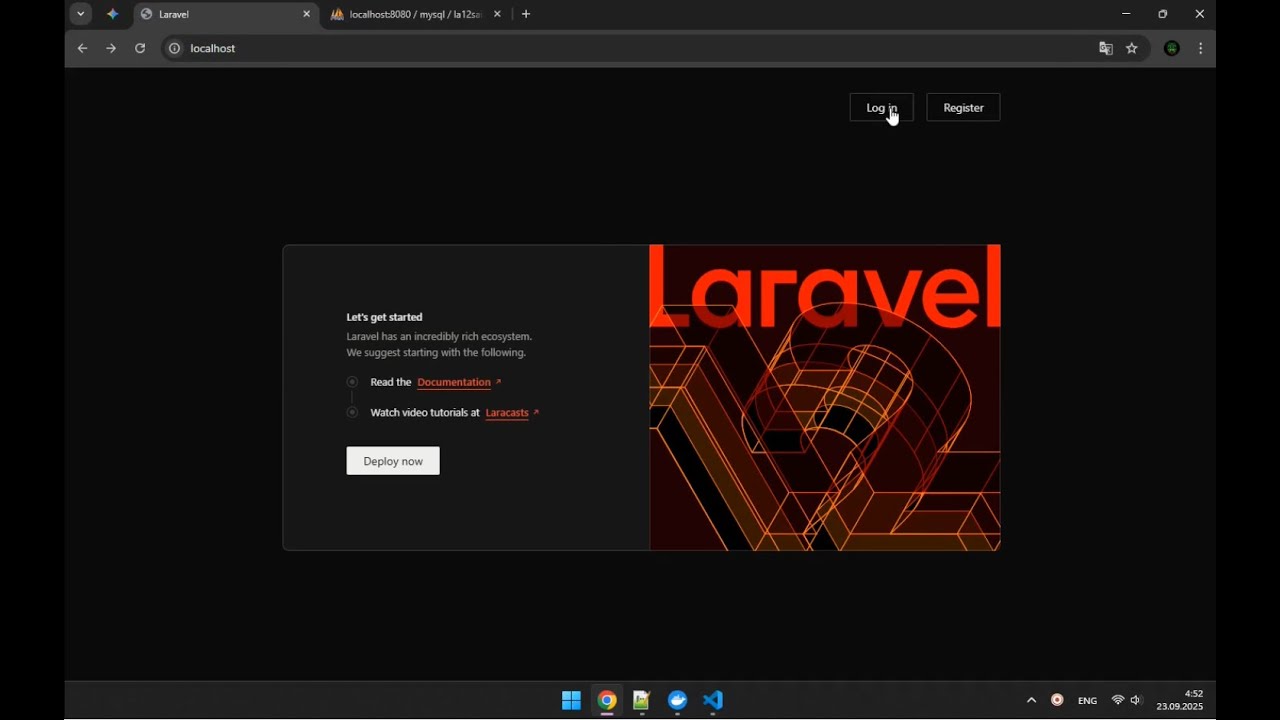
Task: Open the Windows Start menu
Action: pos(571,700)
